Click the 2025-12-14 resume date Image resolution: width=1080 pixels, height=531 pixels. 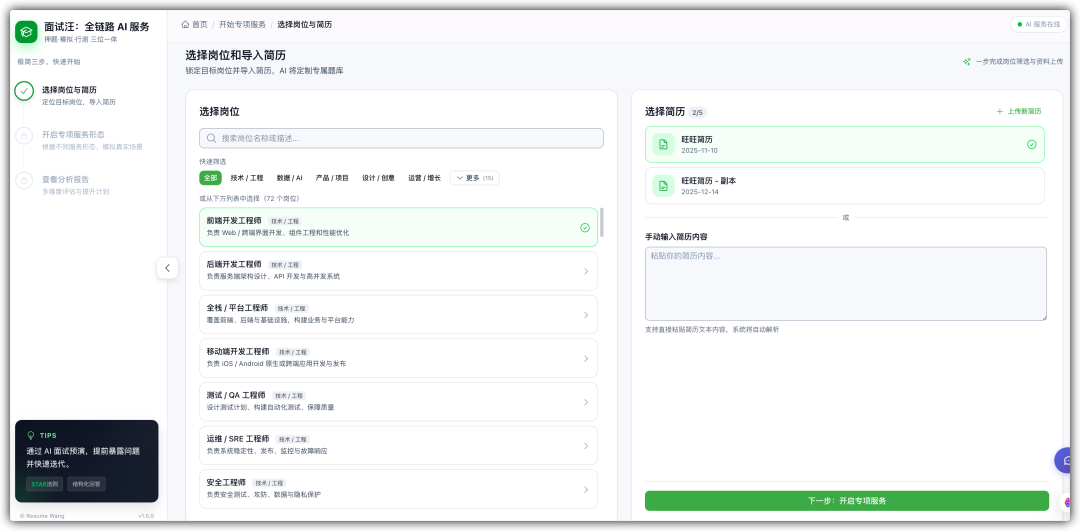tap(700, 191)
